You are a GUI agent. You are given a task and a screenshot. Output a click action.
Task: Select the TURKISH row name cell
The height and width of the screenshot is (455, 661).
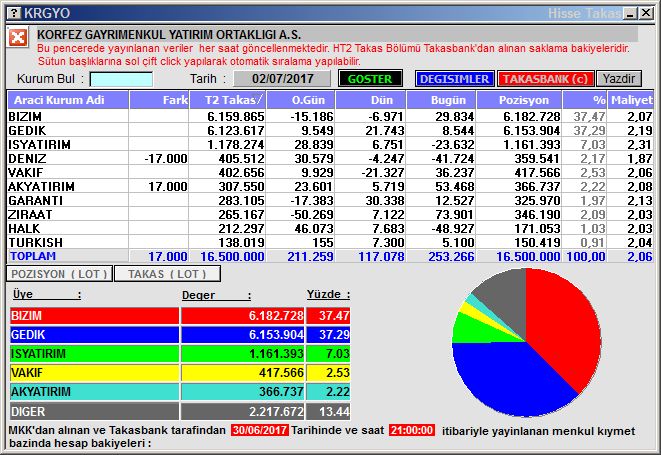click(68, 242)
